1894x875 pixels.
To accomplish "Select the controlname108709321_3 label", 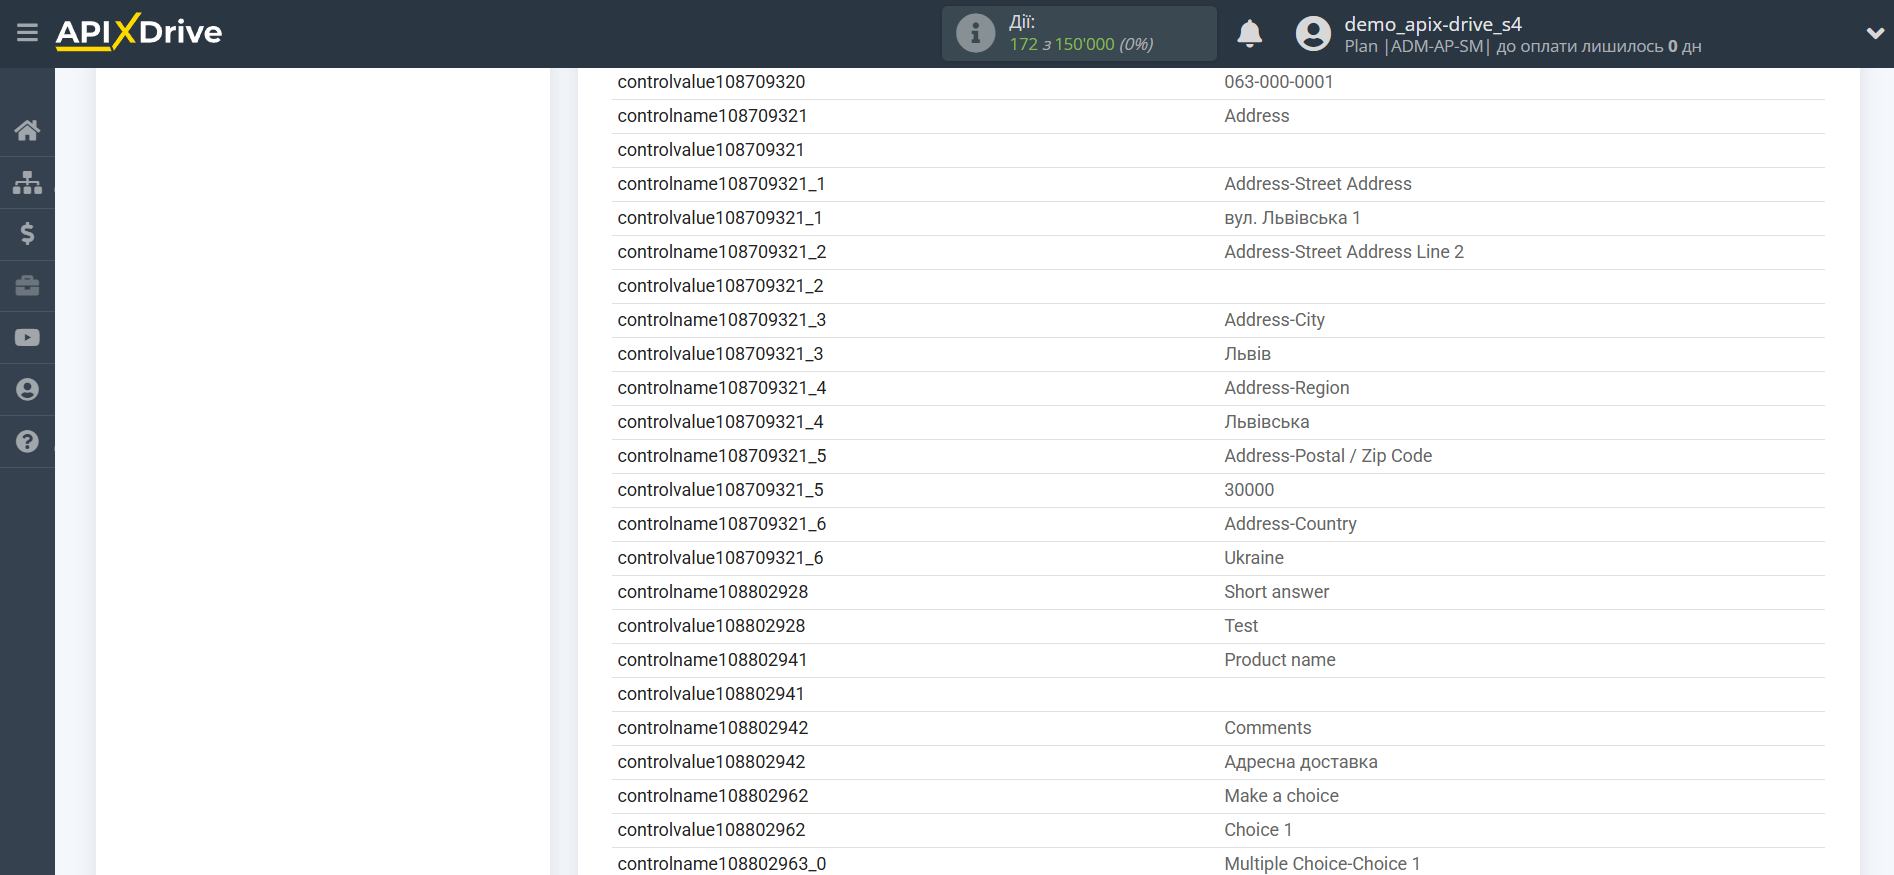I will coord(721,320).
